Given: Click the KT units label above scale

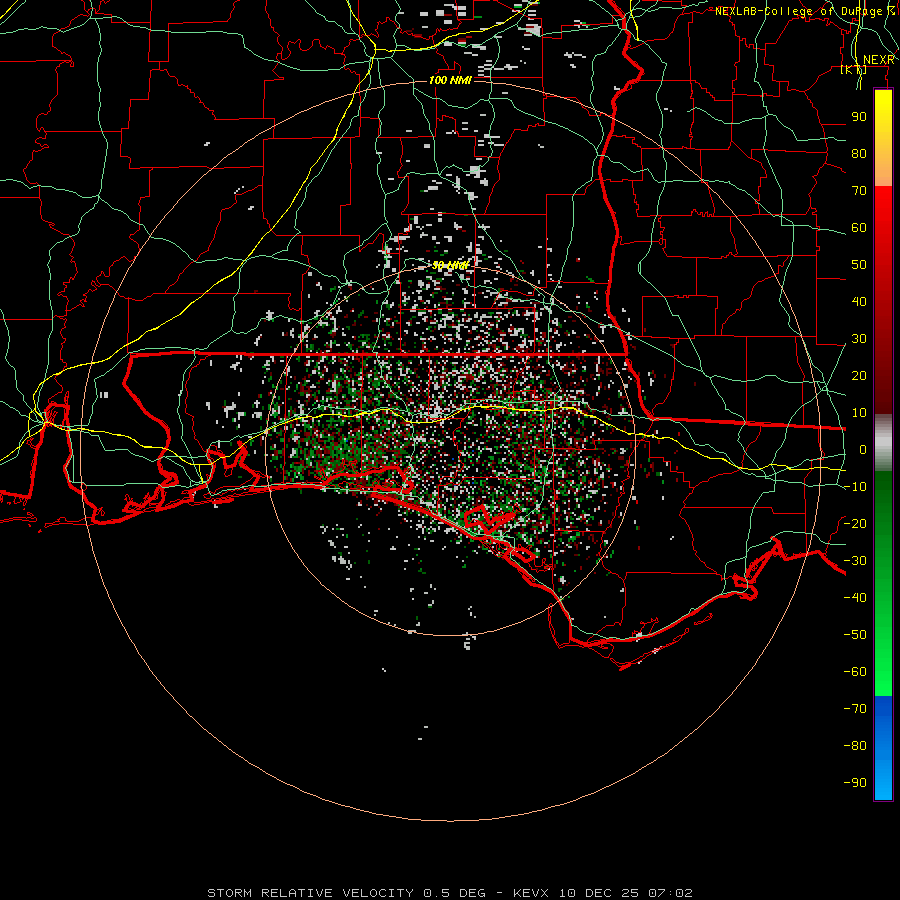Looking at the screenshot, I should 854,69.
